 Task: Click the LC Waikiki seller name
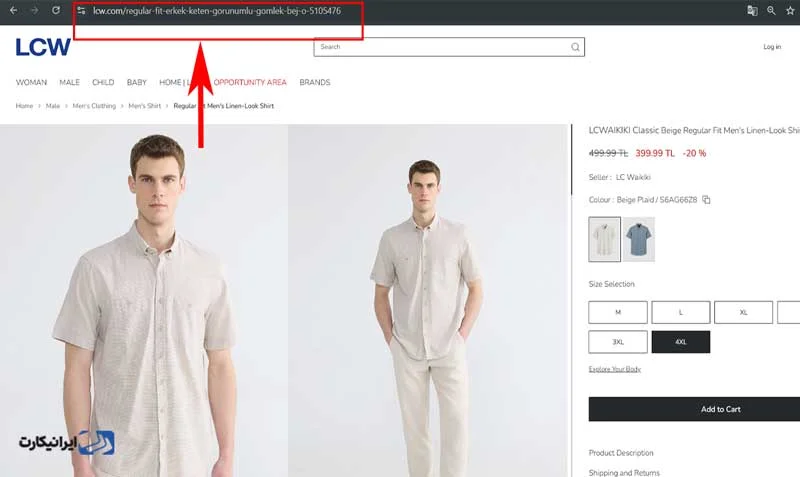point(633,177)
